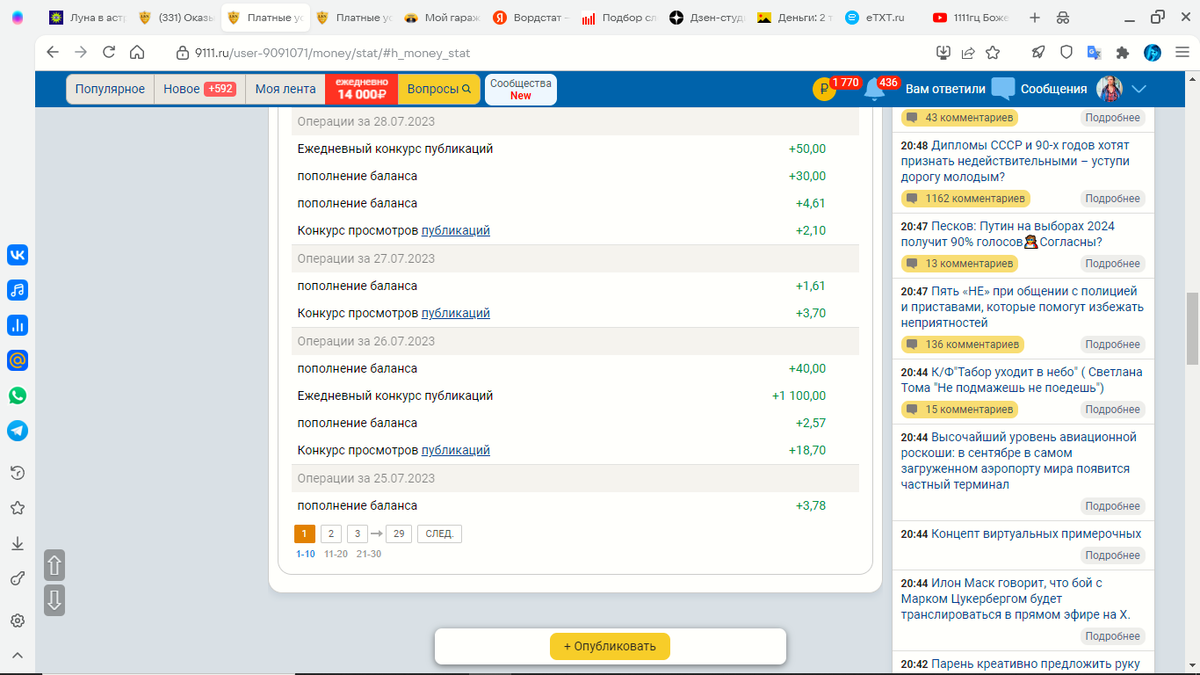
Task: Click page 2 in the pagination bar
Action: [331, 533]
